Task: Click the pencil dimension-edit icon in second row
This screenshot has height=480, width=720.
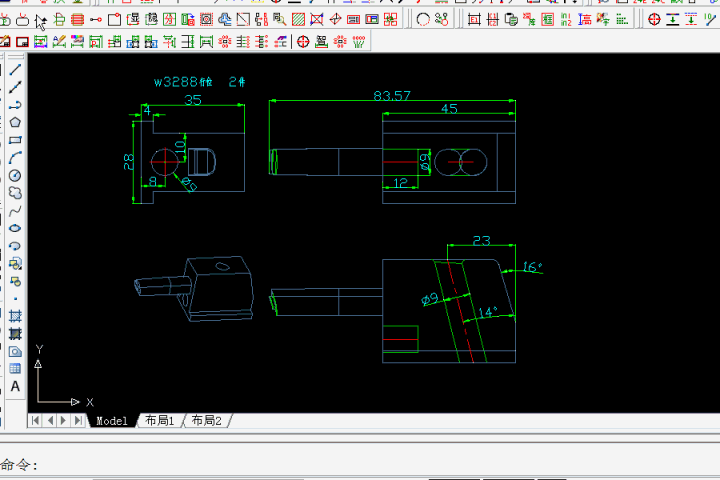Action: [59, 42]
